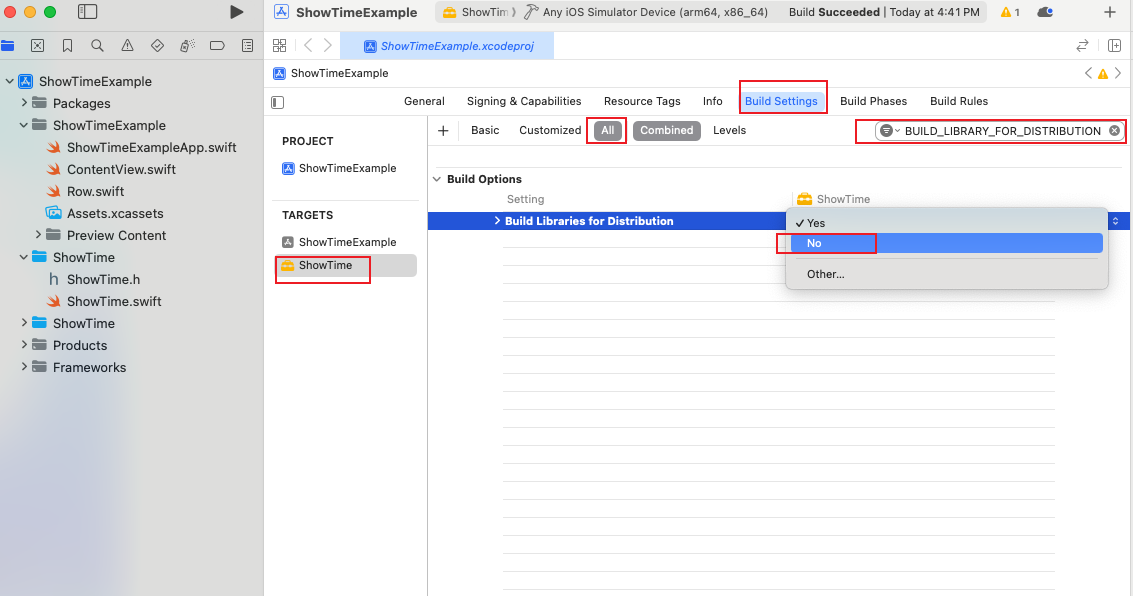Show All build settings
The height and width of the screenshot is (596, 1133).
[608, 131]
